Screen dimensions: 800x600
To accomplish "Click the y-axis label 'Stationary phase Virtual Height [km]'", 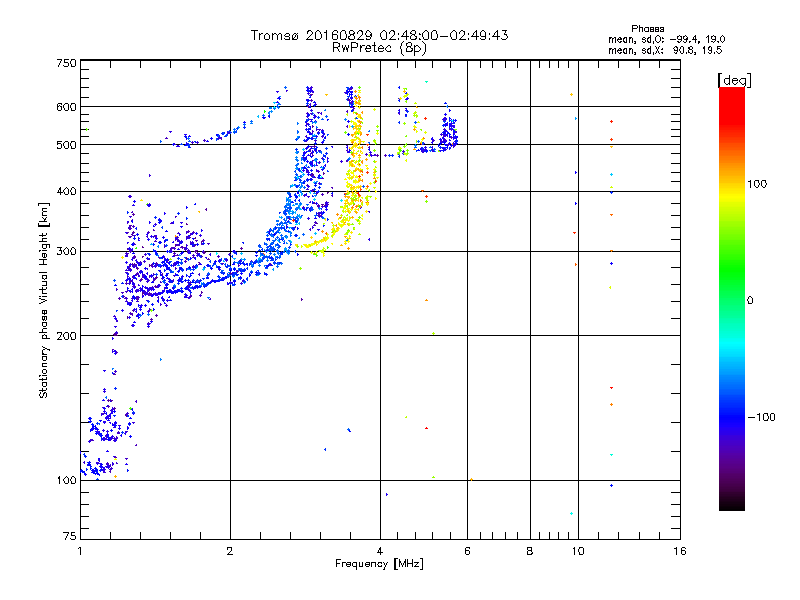I will coord(44,300).
